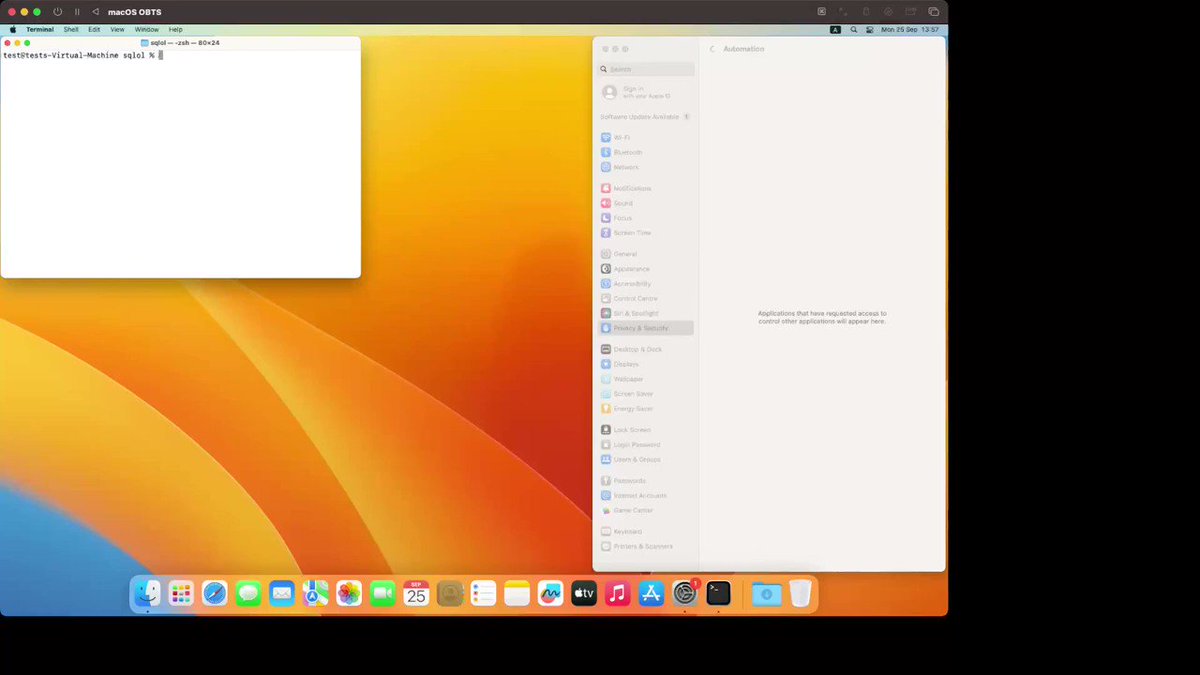Open Mail from the Dock
This screenshot has width=1200, height=675.
(282, 594)
